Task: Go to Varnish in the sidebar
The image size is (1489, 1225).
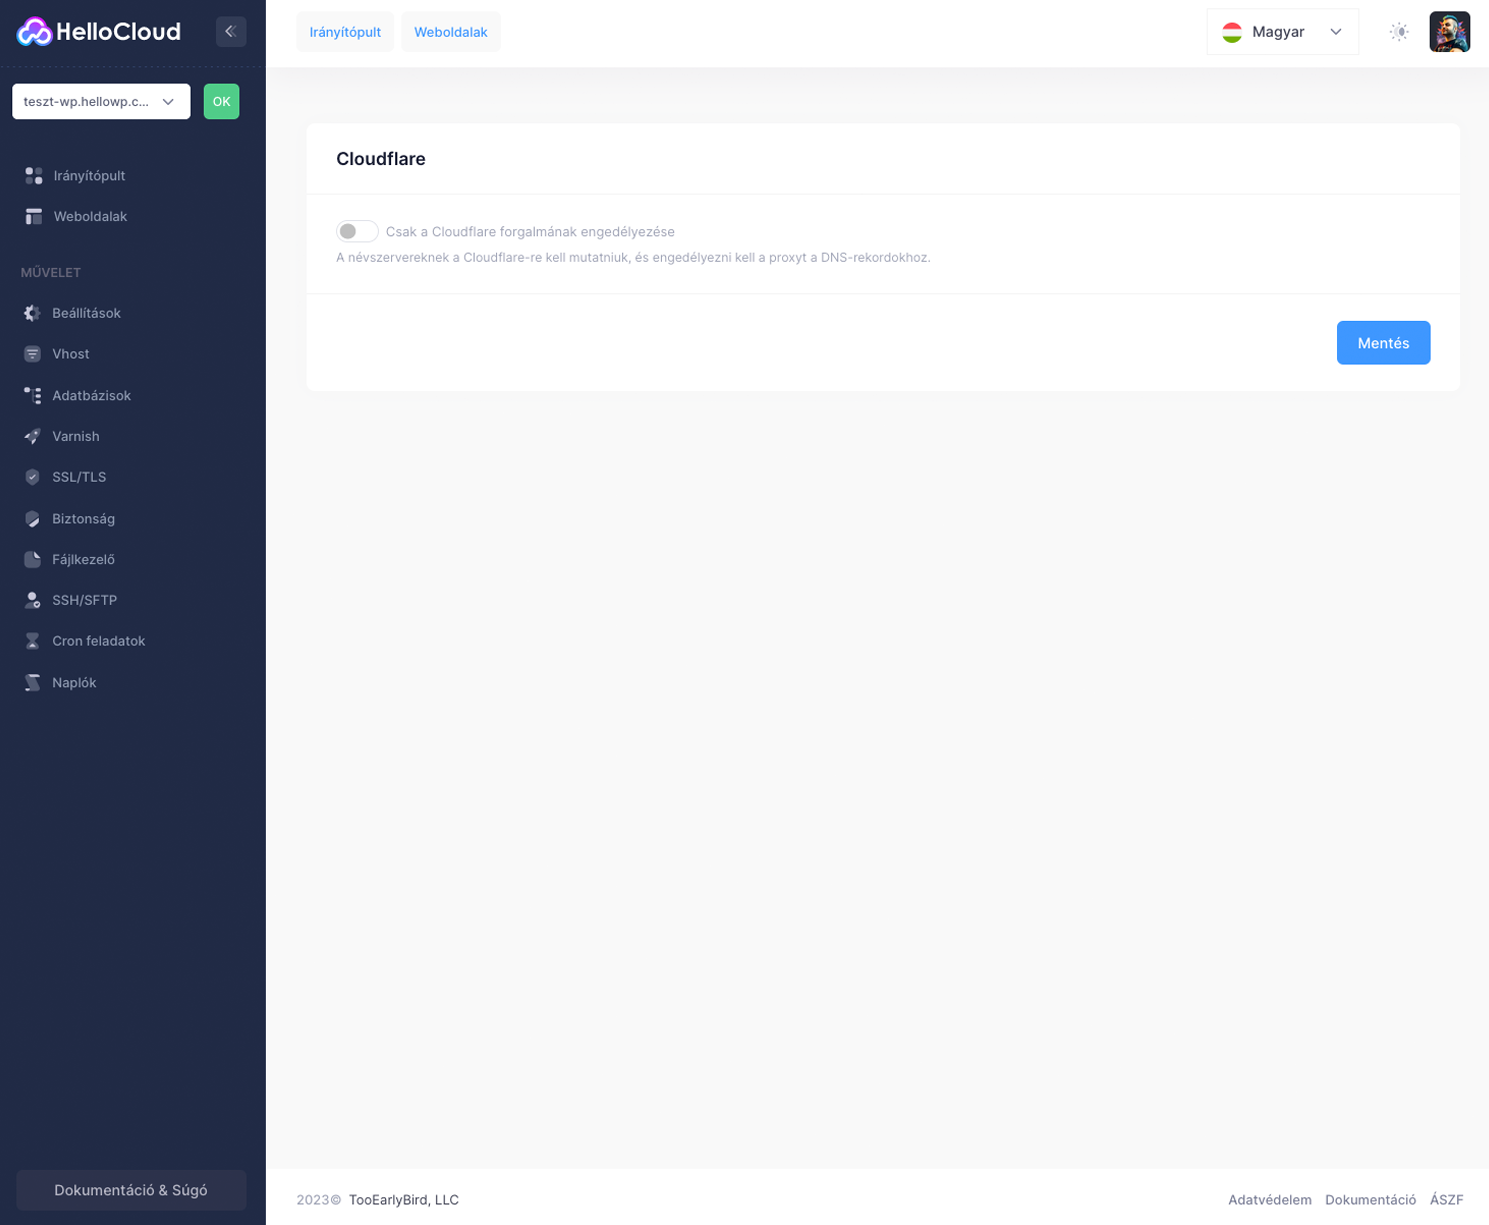Action: pyautogui.click(x=75, y=437)
